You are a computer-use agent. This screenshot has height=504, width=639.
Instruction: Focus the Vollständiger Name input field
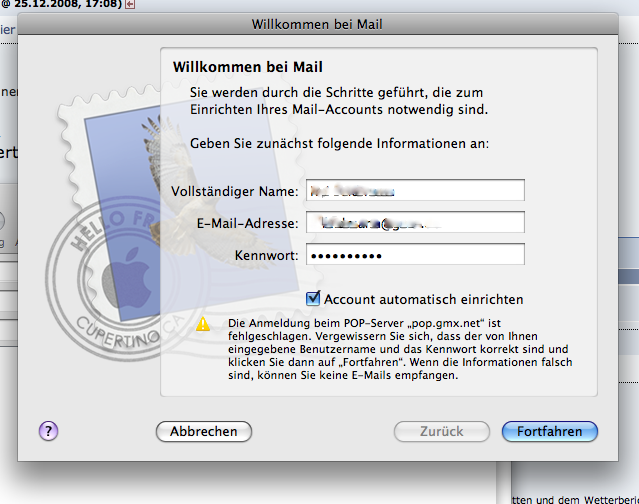(415, 190)
